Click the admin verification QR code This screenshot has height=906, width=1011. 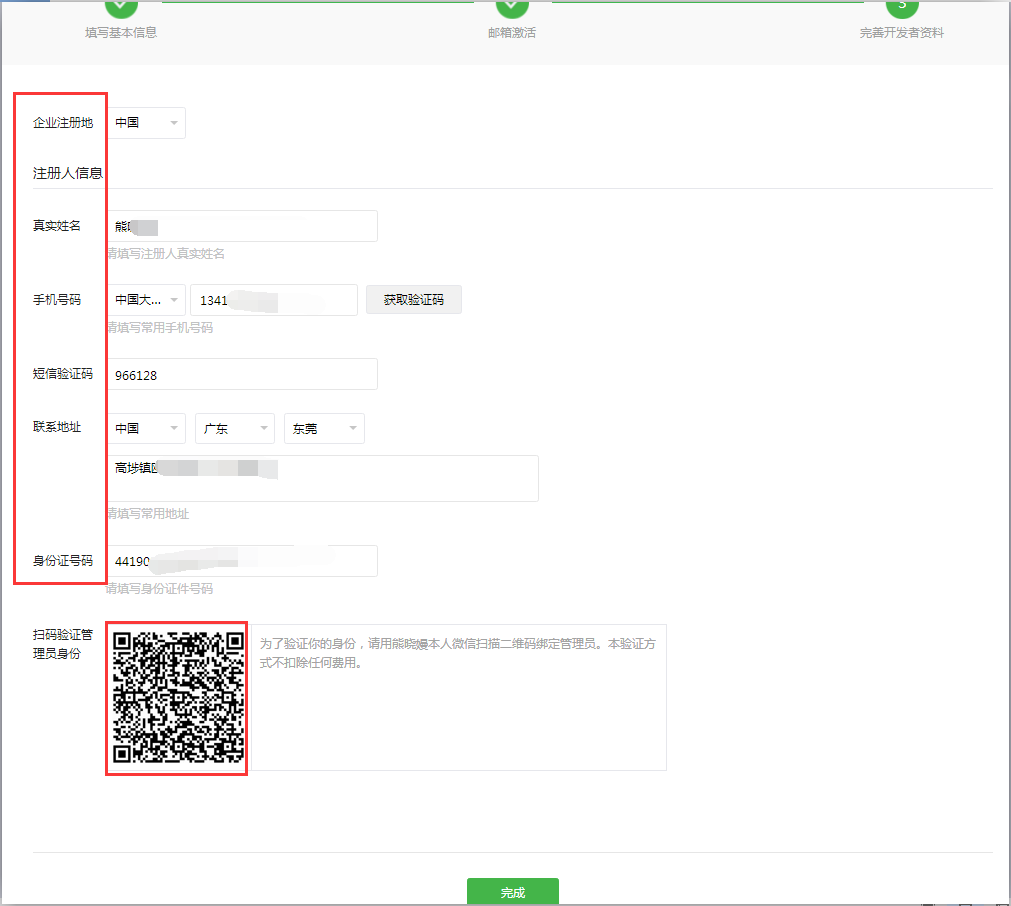pyautogui.click(x=177, y=697)
